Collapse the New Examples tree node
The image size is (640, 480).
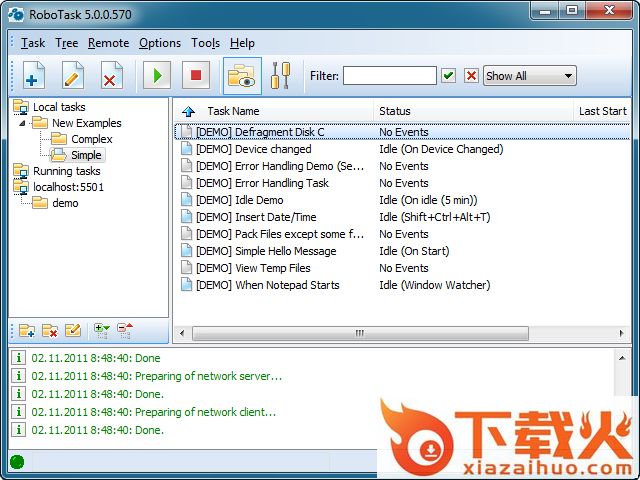pyautogui.click(x=22, y=123)
